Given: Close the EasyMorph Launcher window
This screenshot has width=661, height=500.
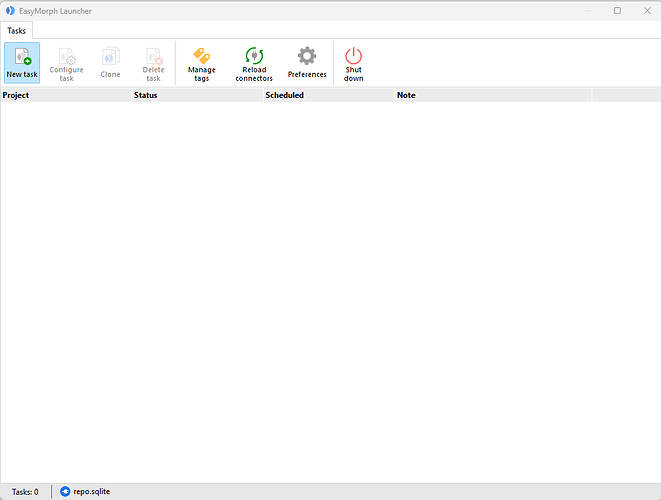Looking at the screenshot, I should point(648,11).
